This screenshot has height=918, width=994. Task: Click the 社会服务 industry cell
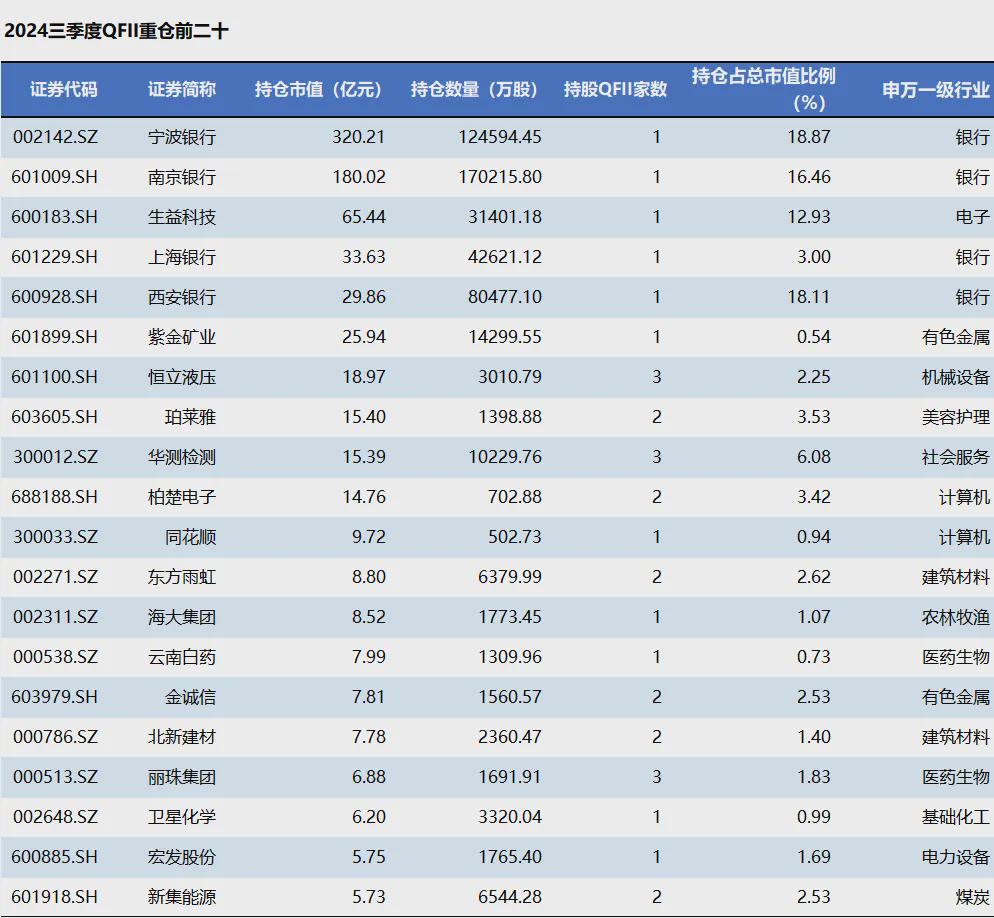click(x=955, y=456)
